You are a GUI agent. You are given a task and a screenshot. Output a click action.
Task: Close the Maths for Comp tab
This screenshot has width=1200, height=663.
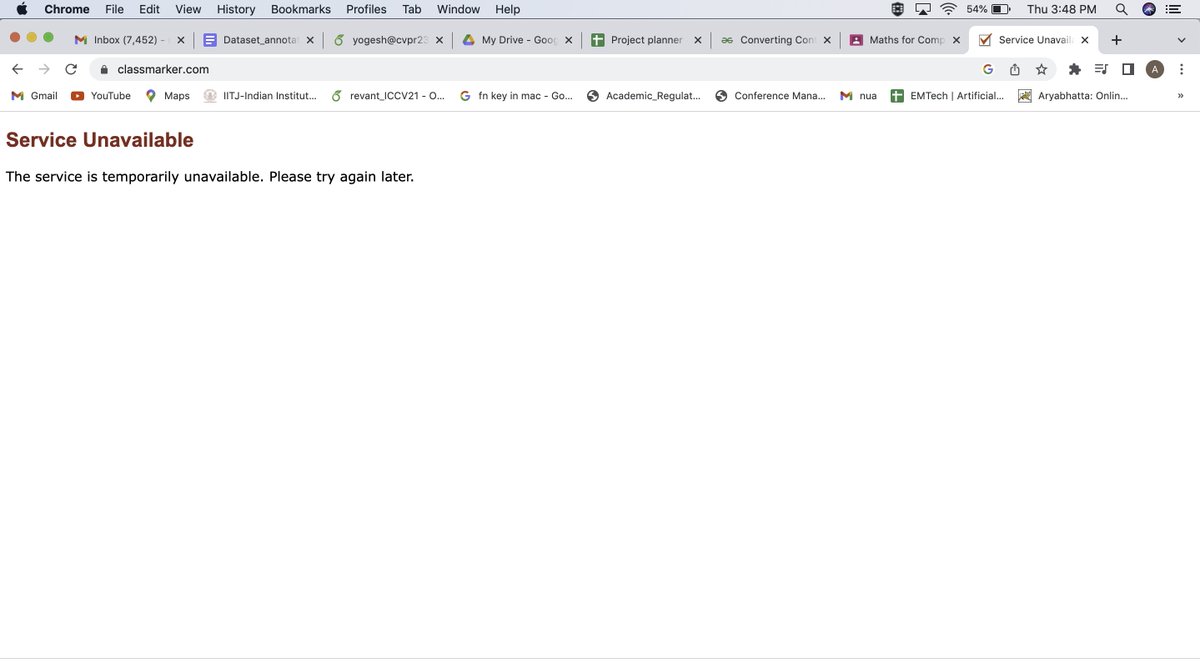coord(956,40)
